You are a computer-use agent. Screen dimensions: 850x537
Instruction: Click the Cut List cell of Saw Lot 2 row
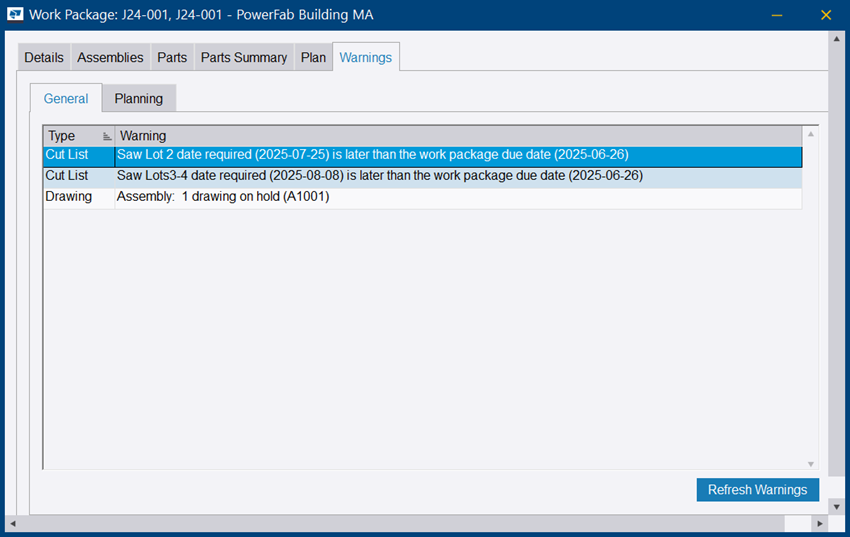tap(79, 156)
